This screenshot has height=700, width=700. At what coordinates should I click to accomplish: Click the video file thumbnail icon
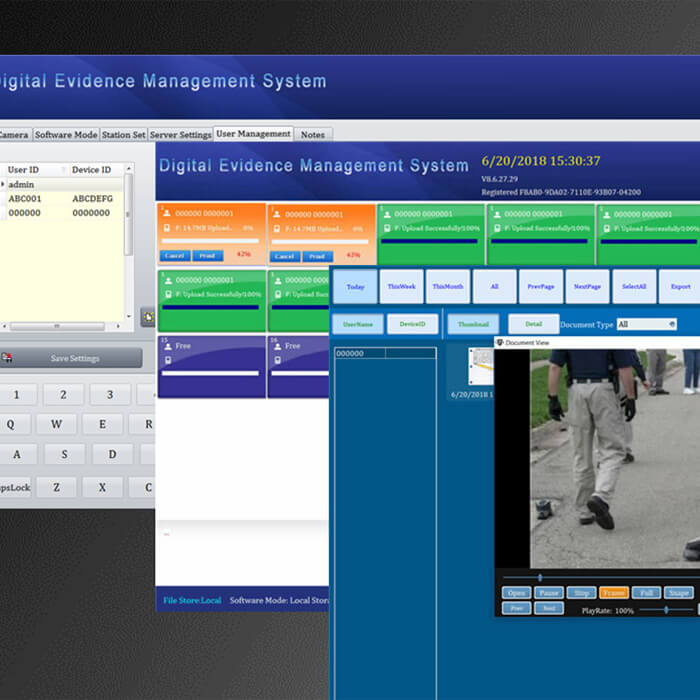(x=481, y=366)
